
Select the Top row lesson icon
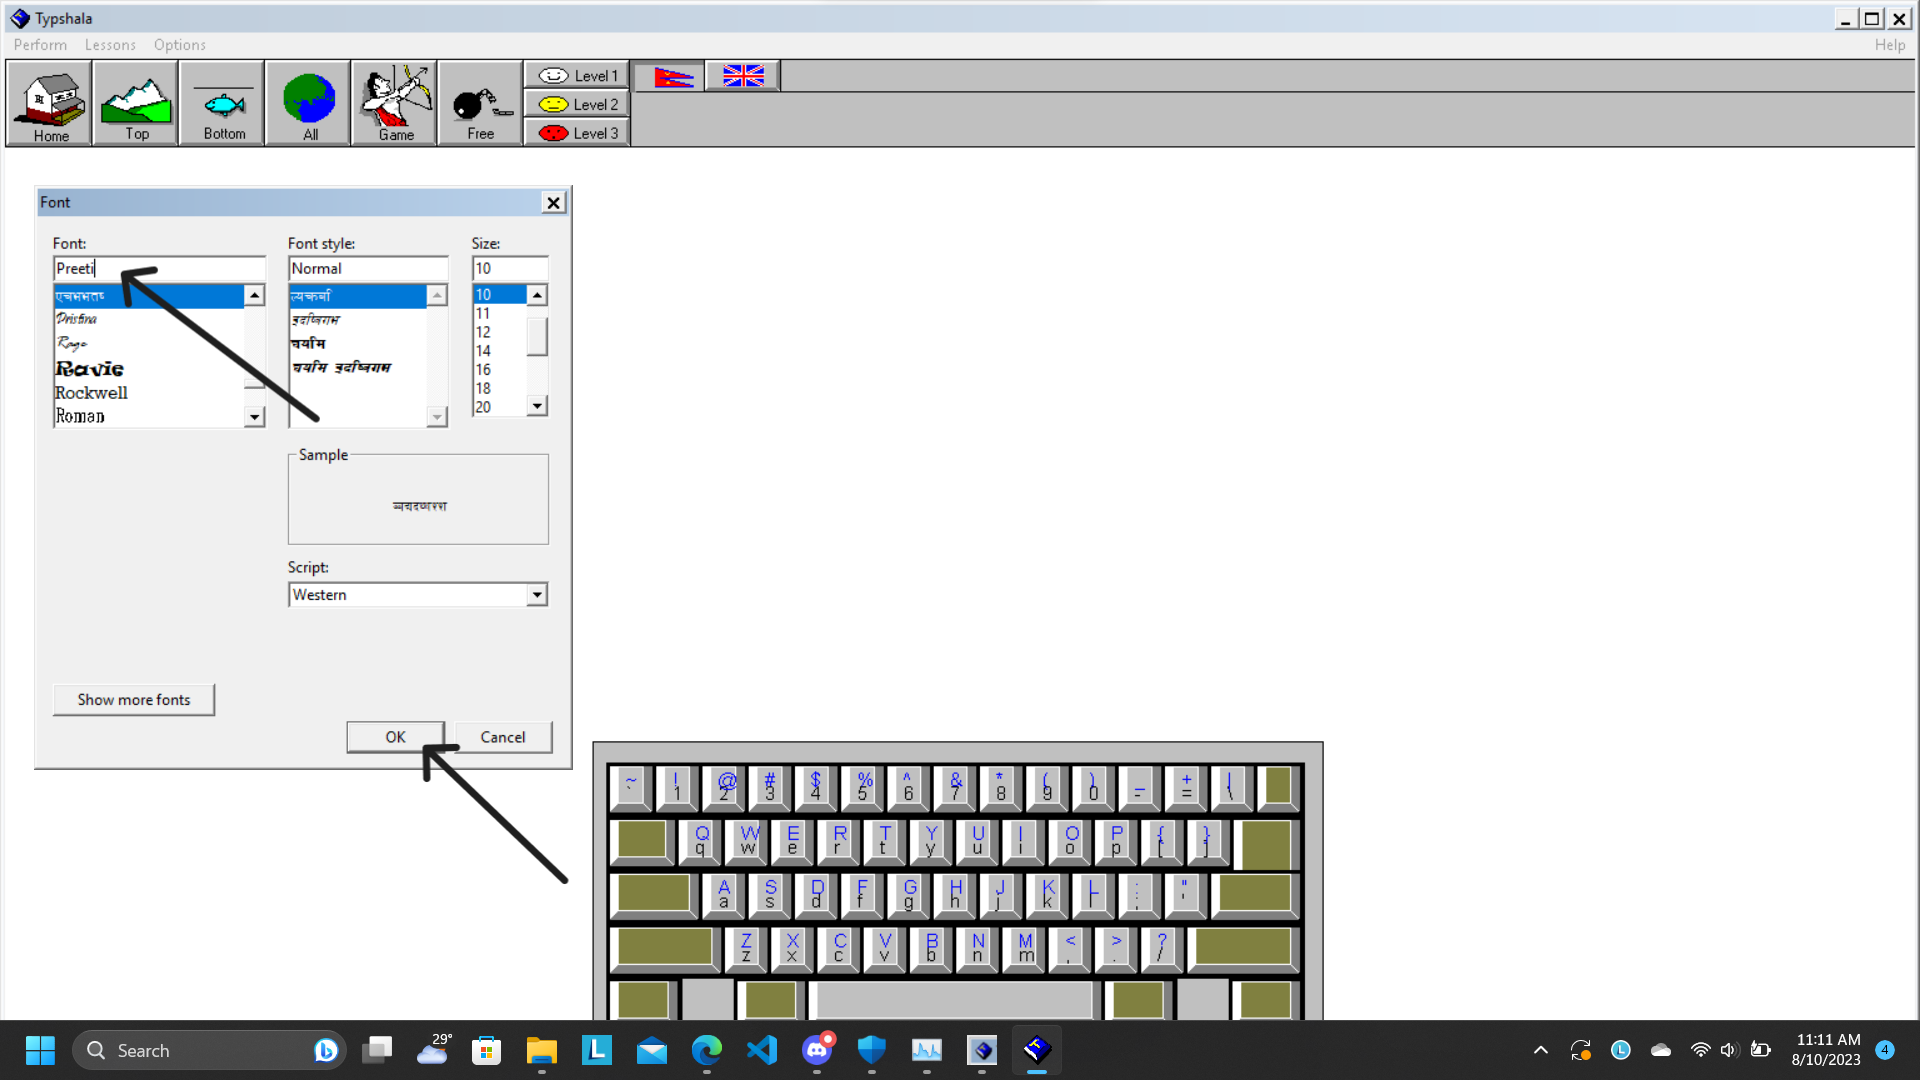click(135, 102)
